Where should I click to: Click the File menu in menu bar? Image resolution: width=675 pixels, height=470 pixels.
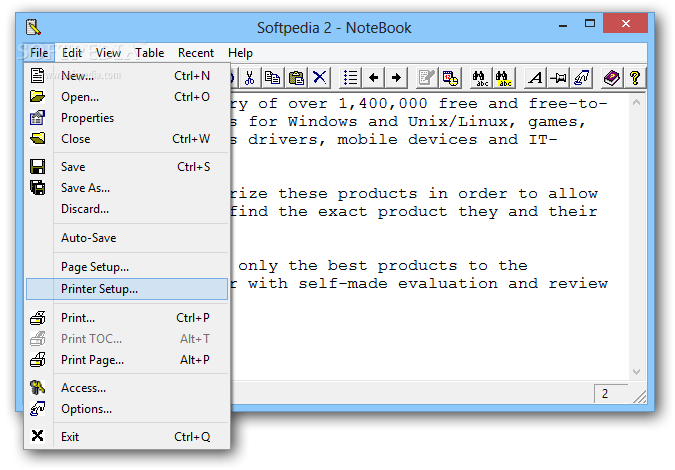pyautogui.click(x=39, y=53)
